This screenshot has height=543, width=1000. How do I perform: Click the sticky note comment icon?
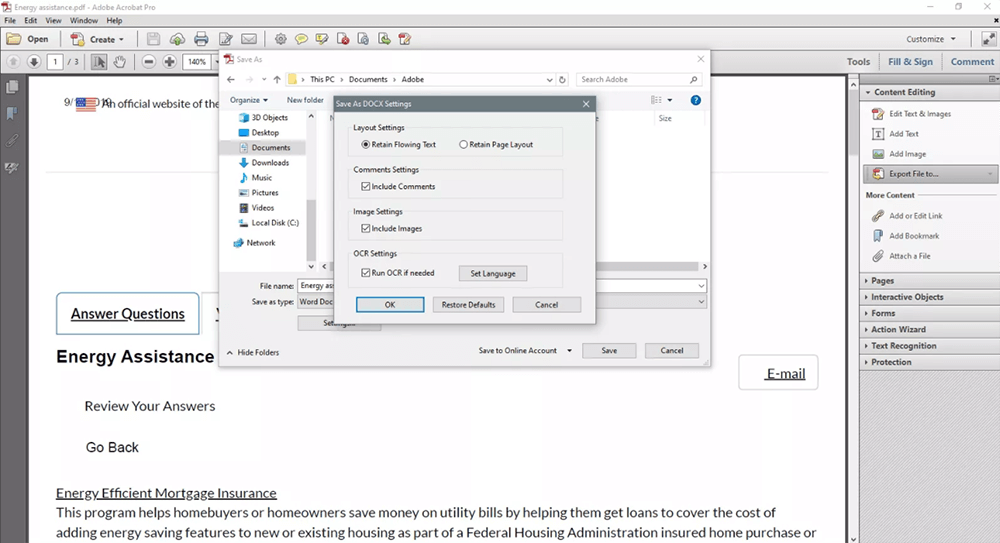[300, 39]
